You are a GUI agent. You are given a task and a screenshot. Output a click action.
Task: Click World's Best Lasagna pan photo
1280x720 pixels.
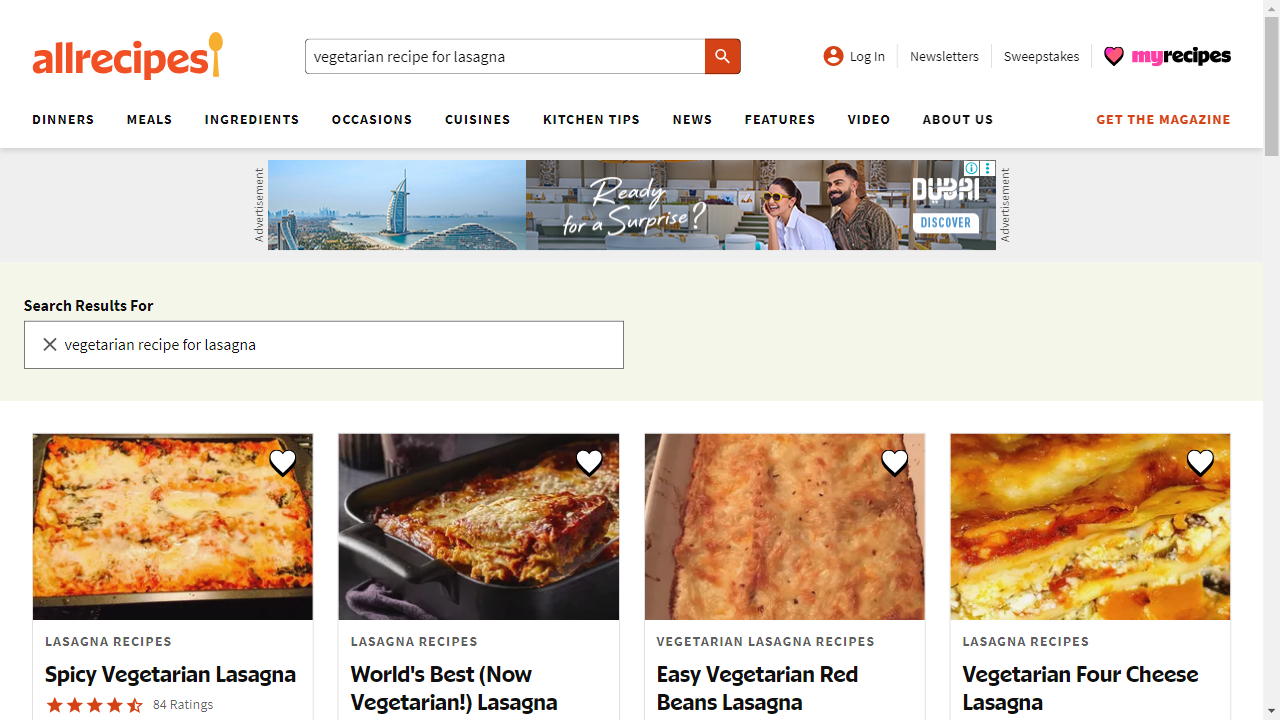pyautogui.click(x=479, y=527)
